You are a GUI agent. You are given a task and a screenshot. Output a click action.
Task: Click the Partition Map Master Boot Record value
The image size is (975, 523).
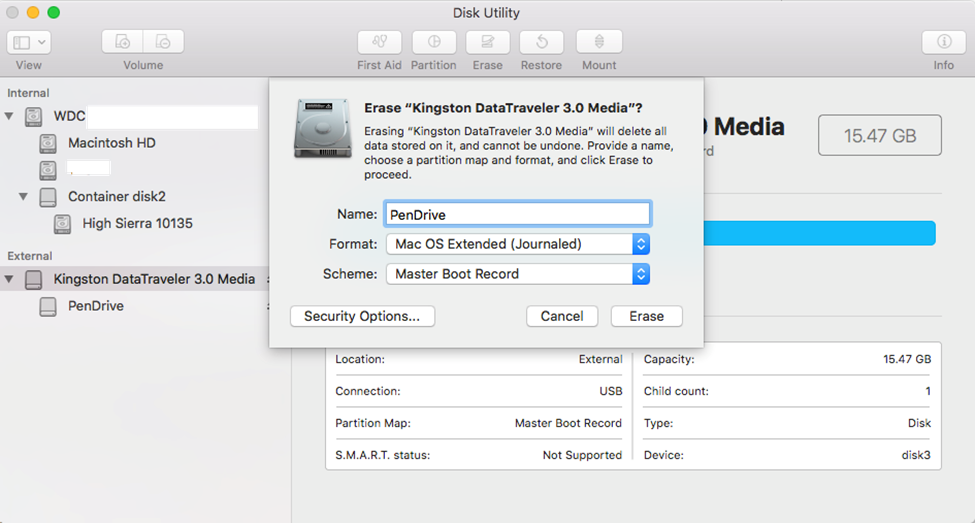(568, 423)
